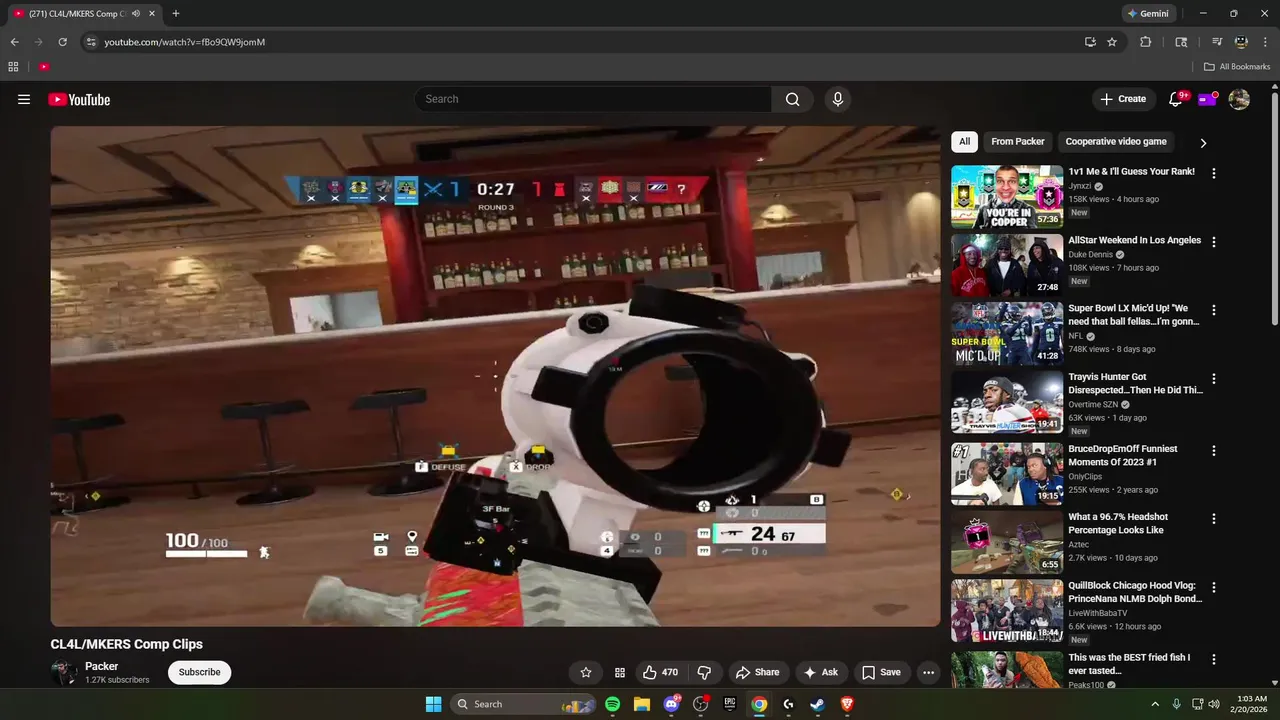Open the 1v1 Me & I'll Guess thumbnail

tap(1007, 197)
